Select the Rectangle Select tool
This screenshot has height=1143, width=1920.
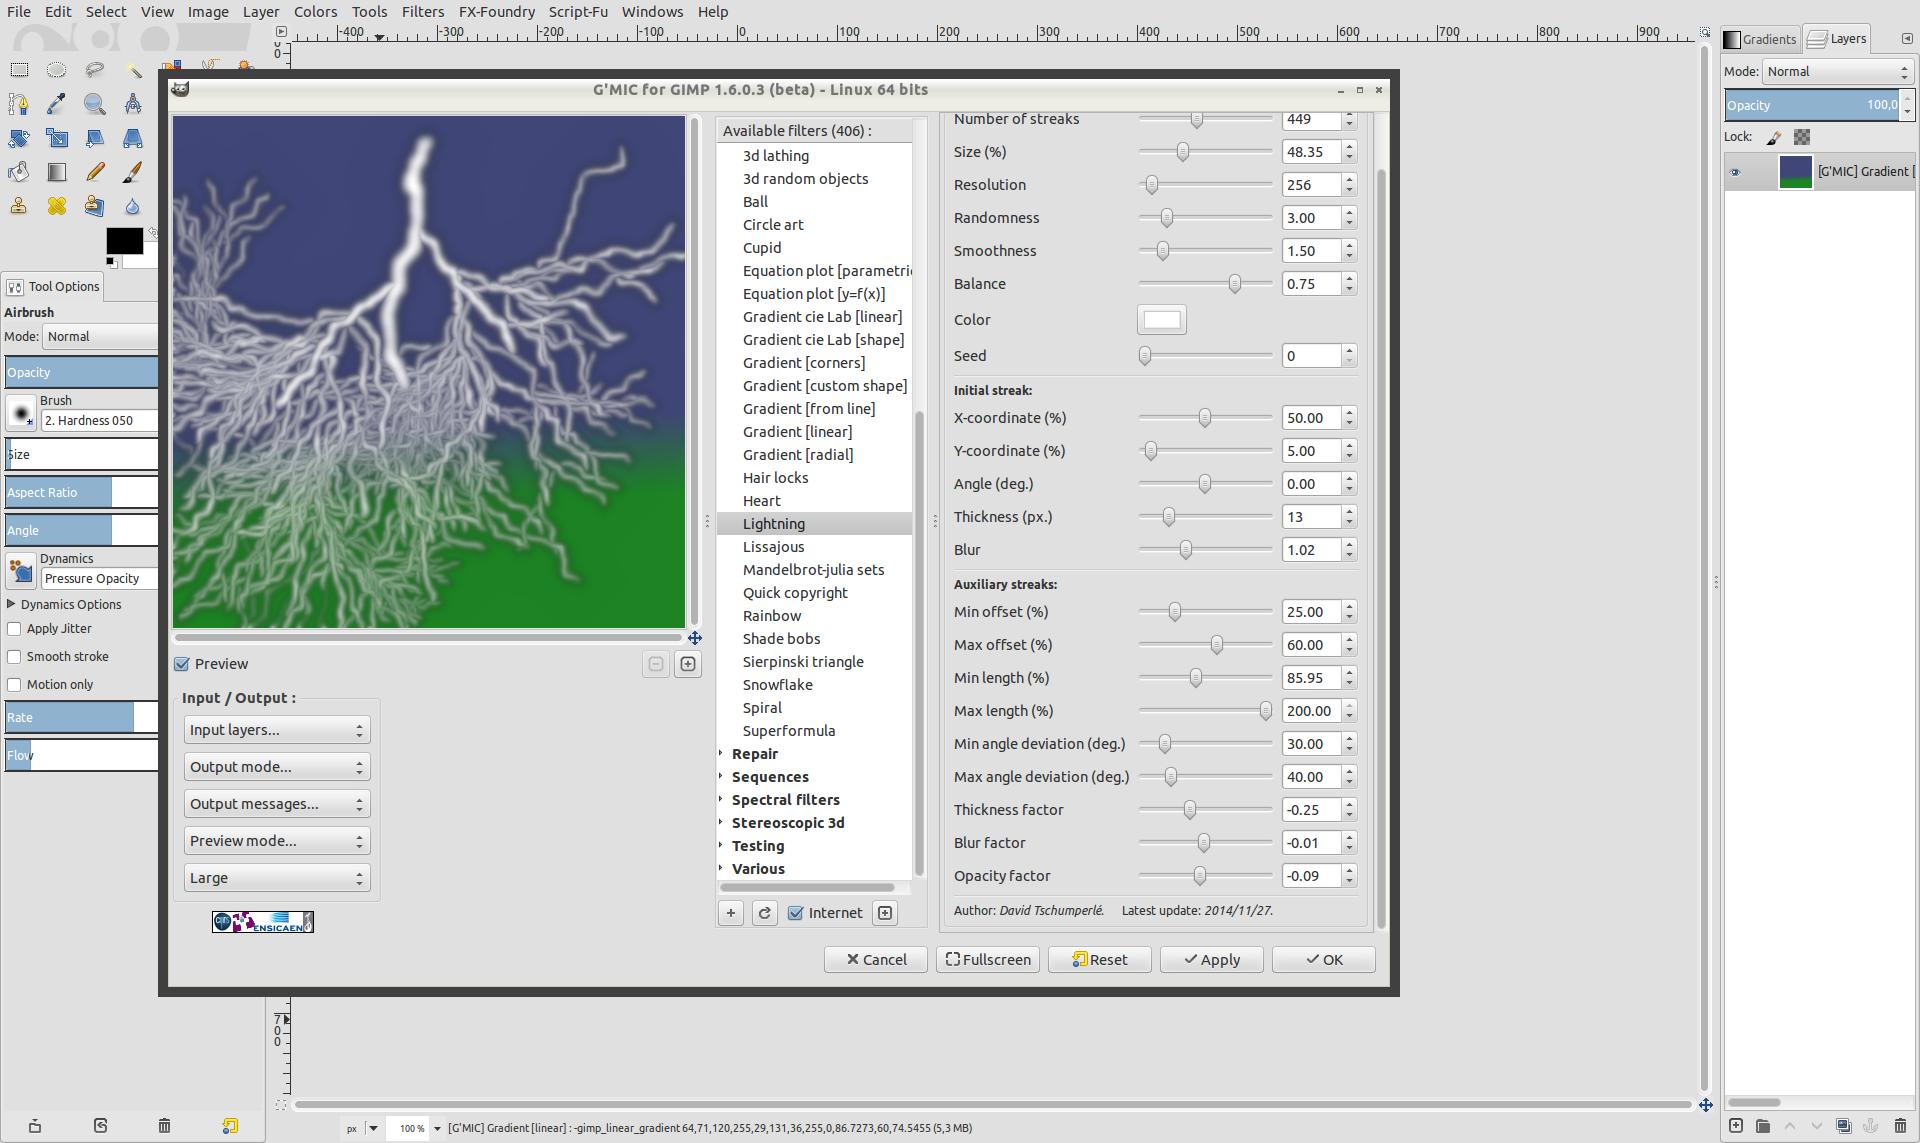(19, 70)
